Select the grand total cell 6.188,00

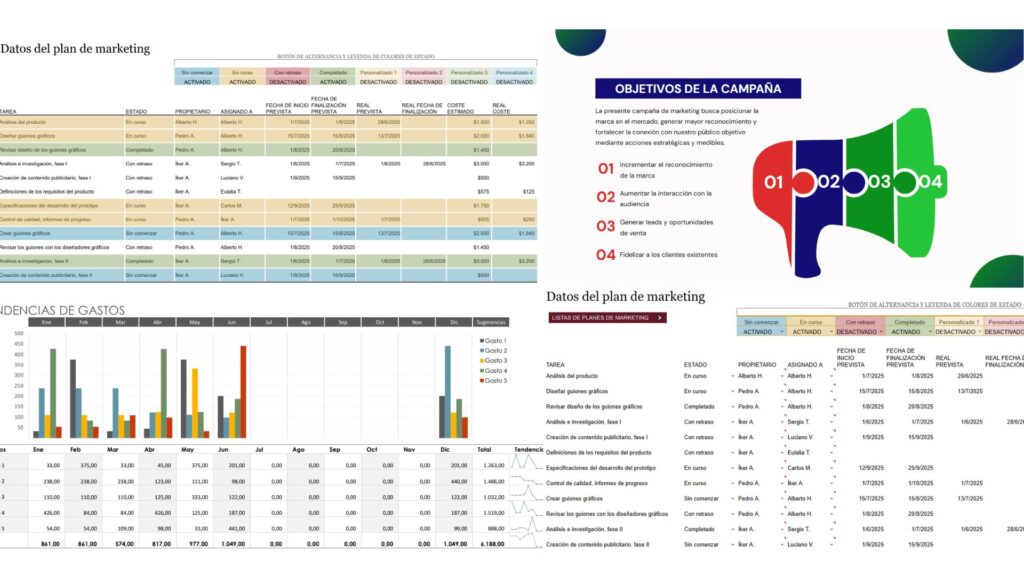pyautogui.click(x=491, y=543)
